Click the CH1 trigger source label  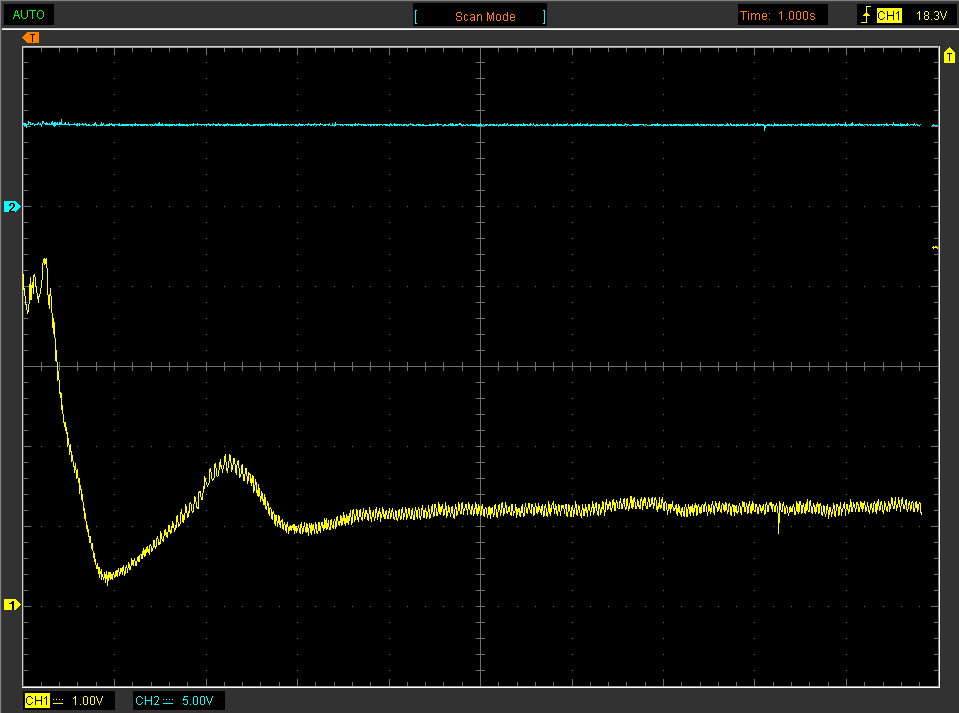[x=889, y=16]
